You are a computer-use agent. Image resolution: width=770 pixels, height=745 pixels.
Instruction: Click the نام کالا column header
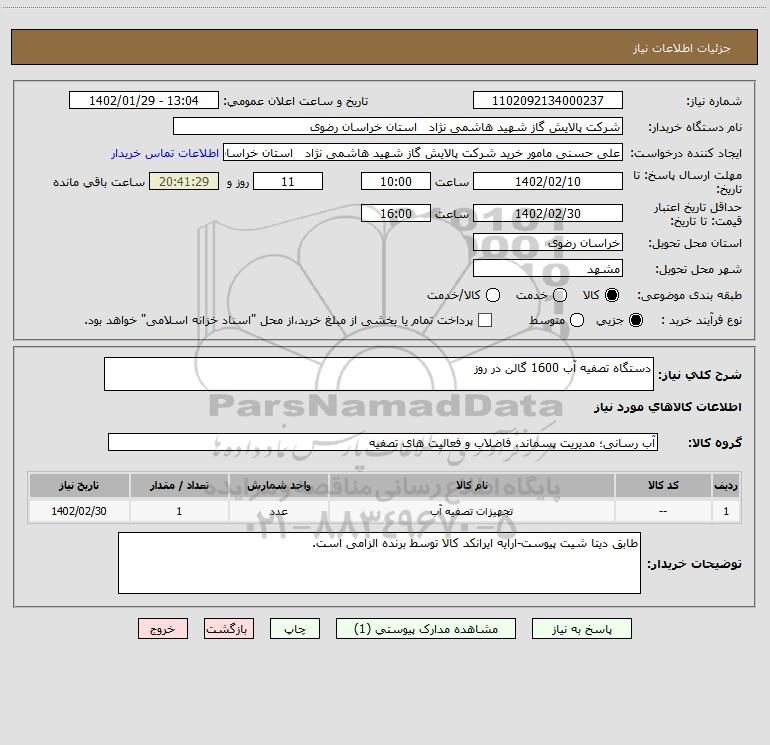coord(471,485)
